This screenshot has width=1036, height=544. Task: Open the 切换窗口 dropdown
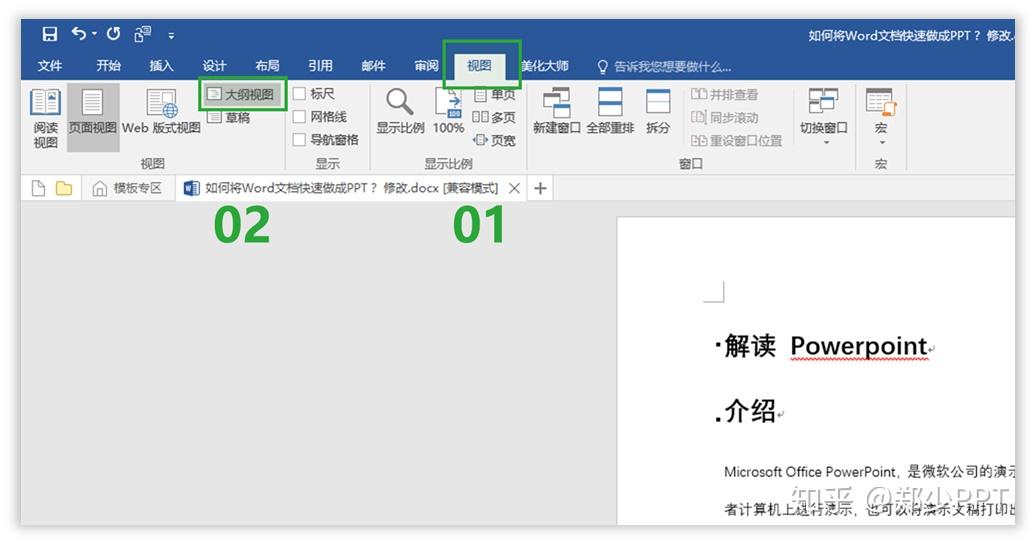pyautogui.click(x=823, y=116)
